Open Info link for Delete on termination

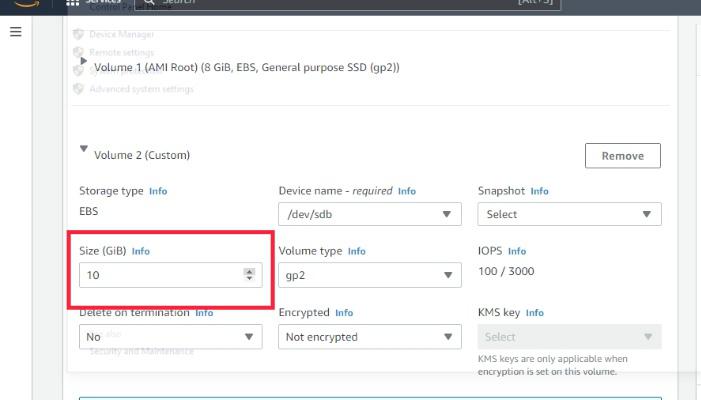[204, 313]
